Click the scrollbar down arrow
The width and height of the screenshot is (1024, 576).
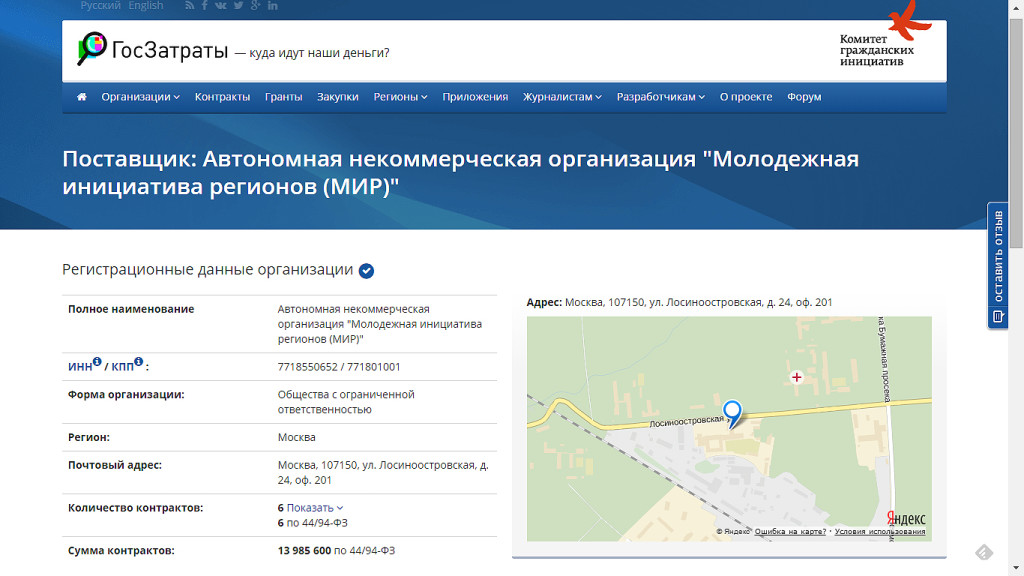(x=1016, y=569)
